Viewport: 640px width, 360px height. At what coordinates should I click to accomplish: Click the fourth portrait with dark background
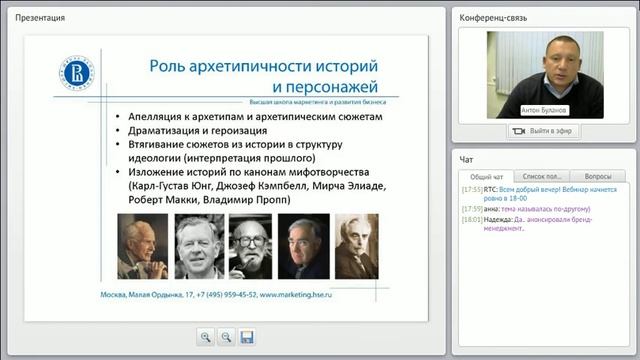(x=304, y=247)
